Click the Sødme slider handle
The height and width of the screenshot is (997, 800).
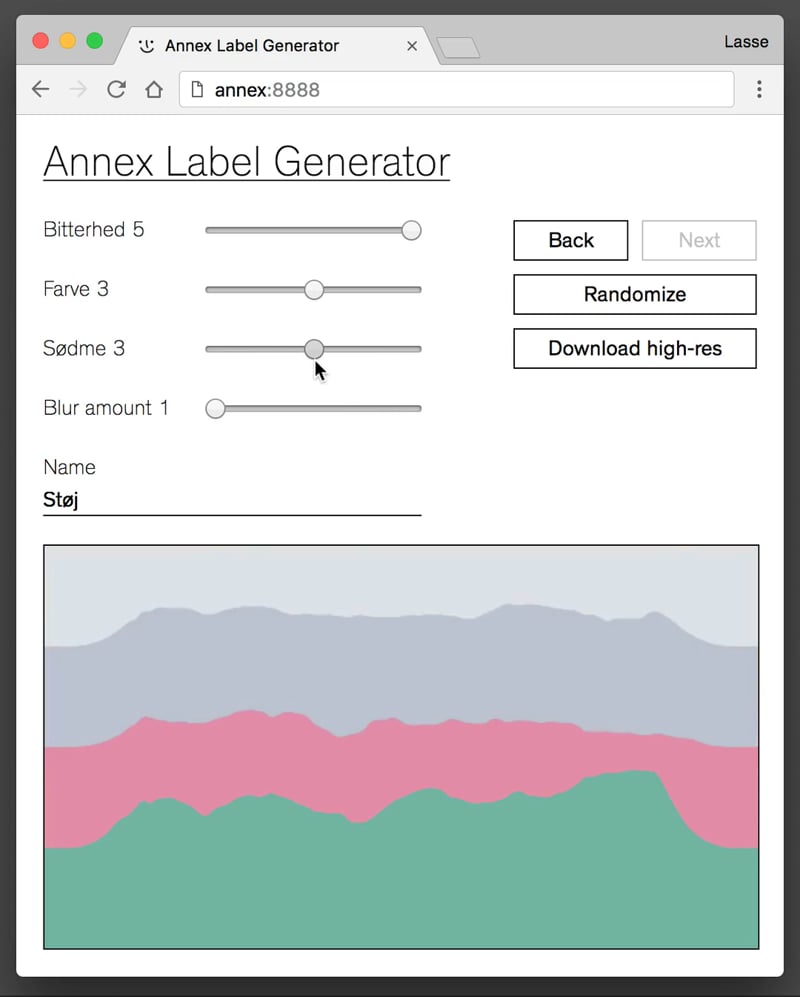click(x=314, y=348)
